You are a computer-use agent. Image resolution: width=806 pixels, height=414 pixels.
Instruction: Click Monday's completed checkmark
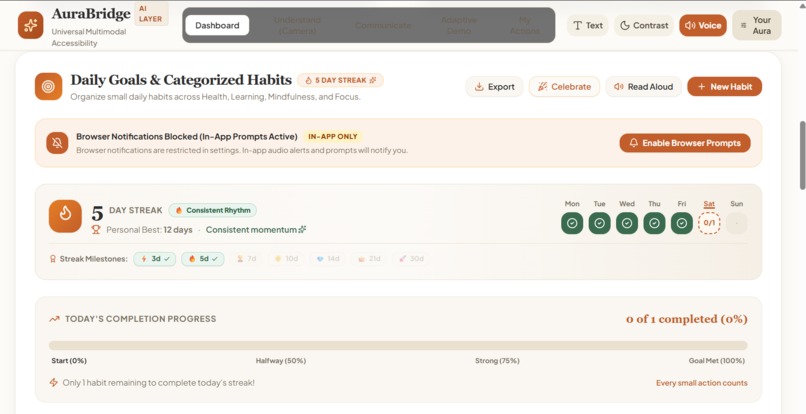click(572, 223)
